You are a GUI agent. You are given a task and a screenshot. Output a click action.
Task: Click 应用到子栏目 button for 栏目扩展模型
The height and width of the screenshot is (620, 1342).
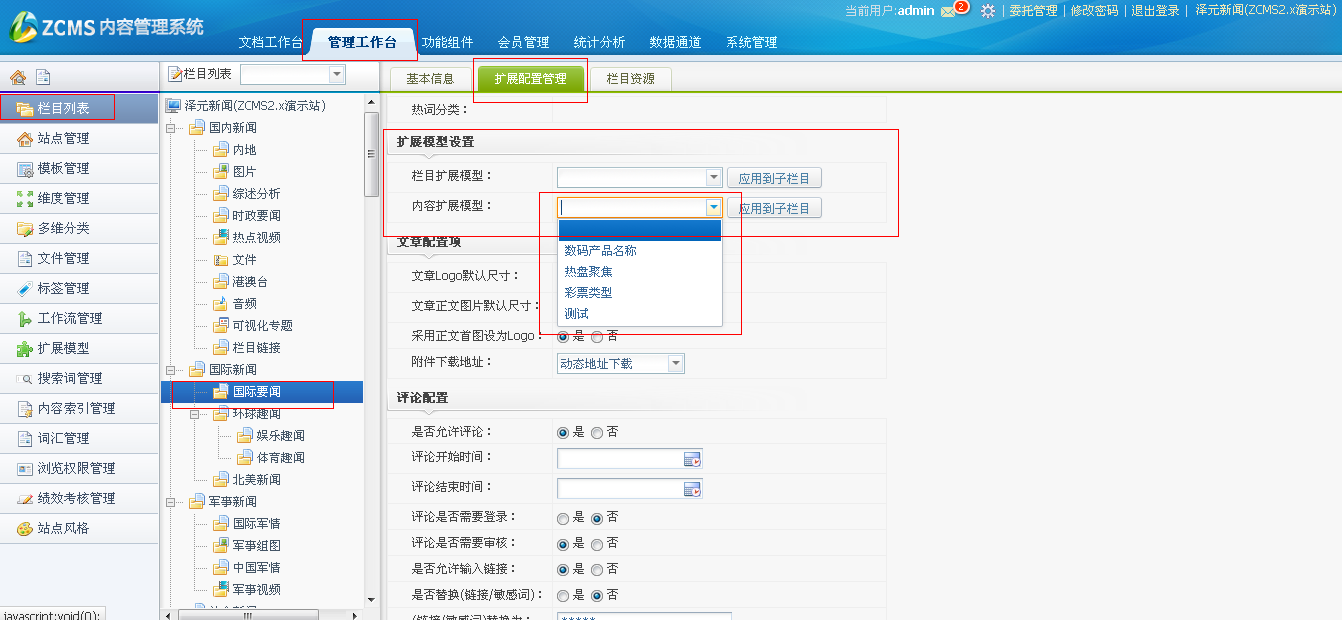click(774, 178)
